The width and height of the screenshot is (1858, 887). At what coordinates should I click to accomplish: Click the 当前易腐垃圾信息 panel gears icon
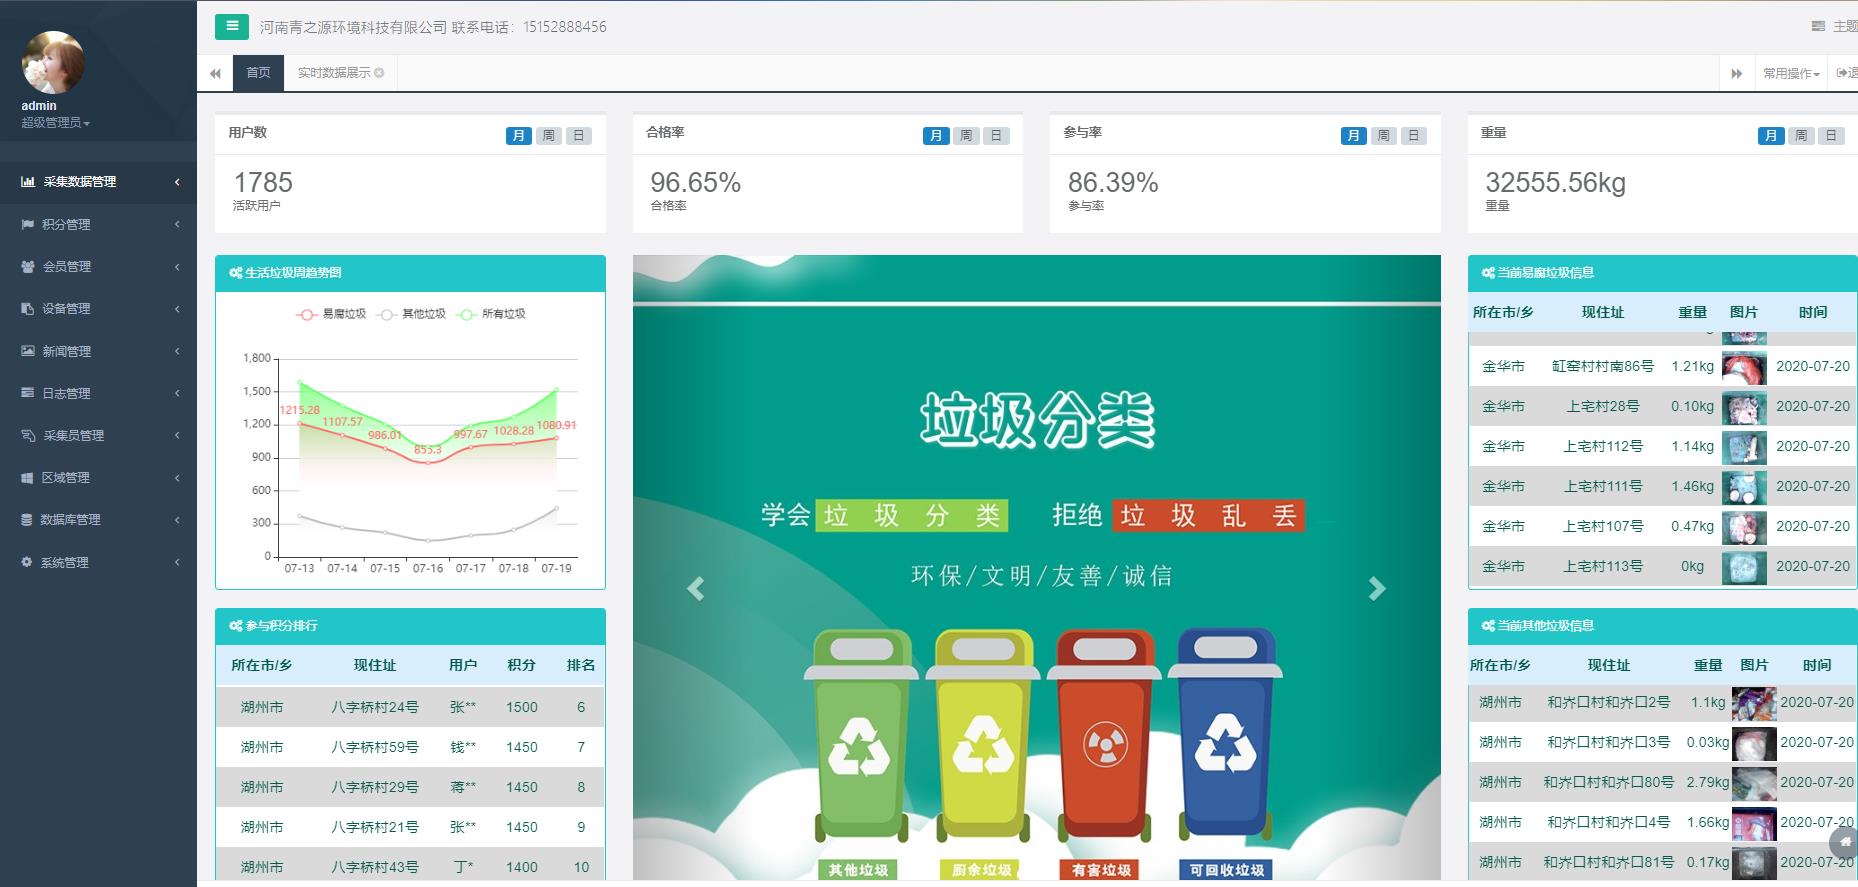pos(1488,273)
